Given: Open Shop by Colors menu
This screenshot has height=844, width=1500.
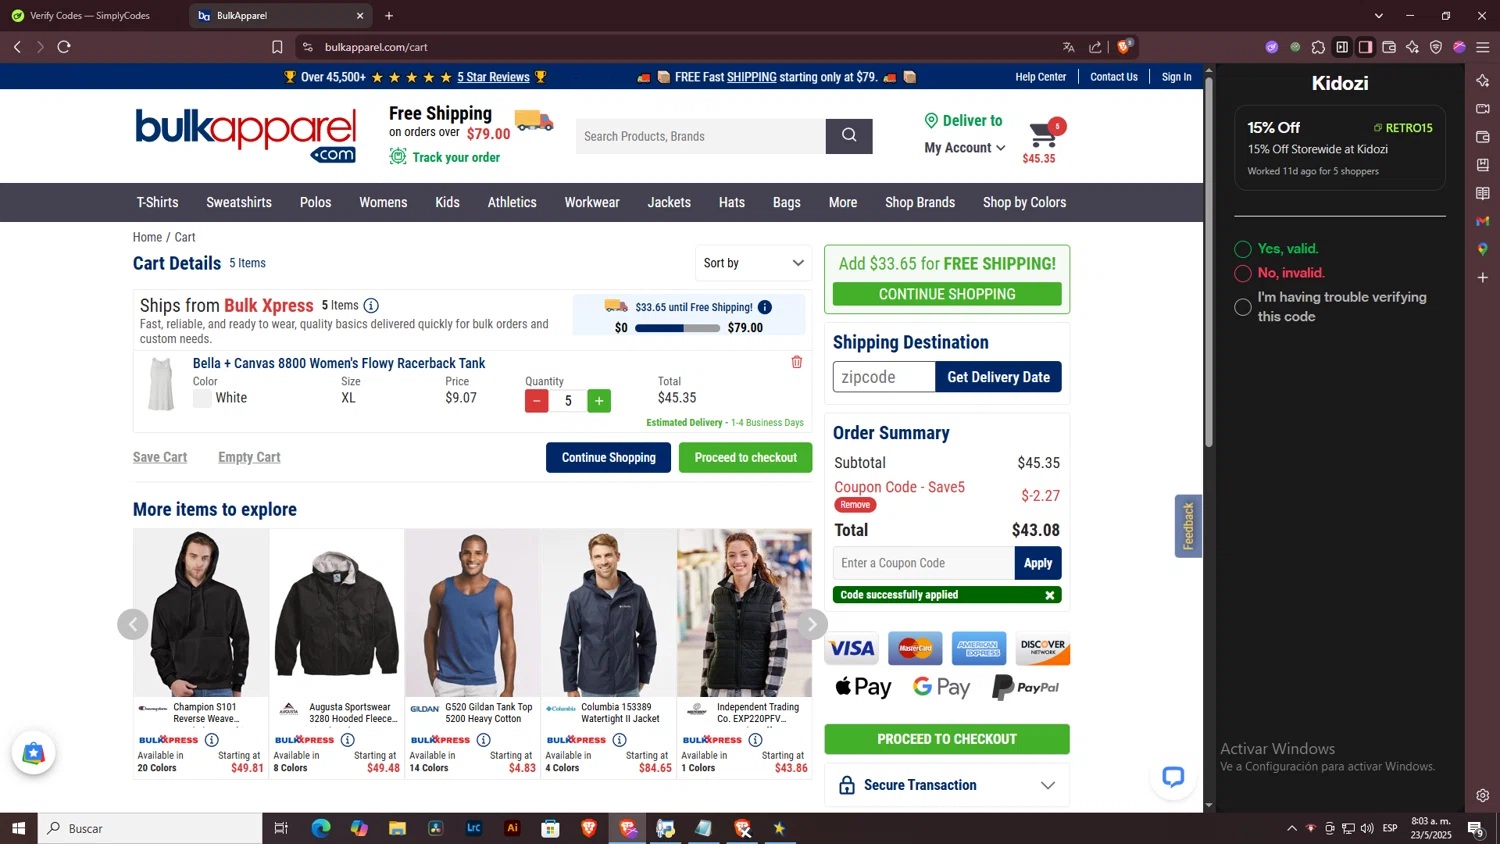Looking at the screenshot, I should click(x=1024, y=202).
